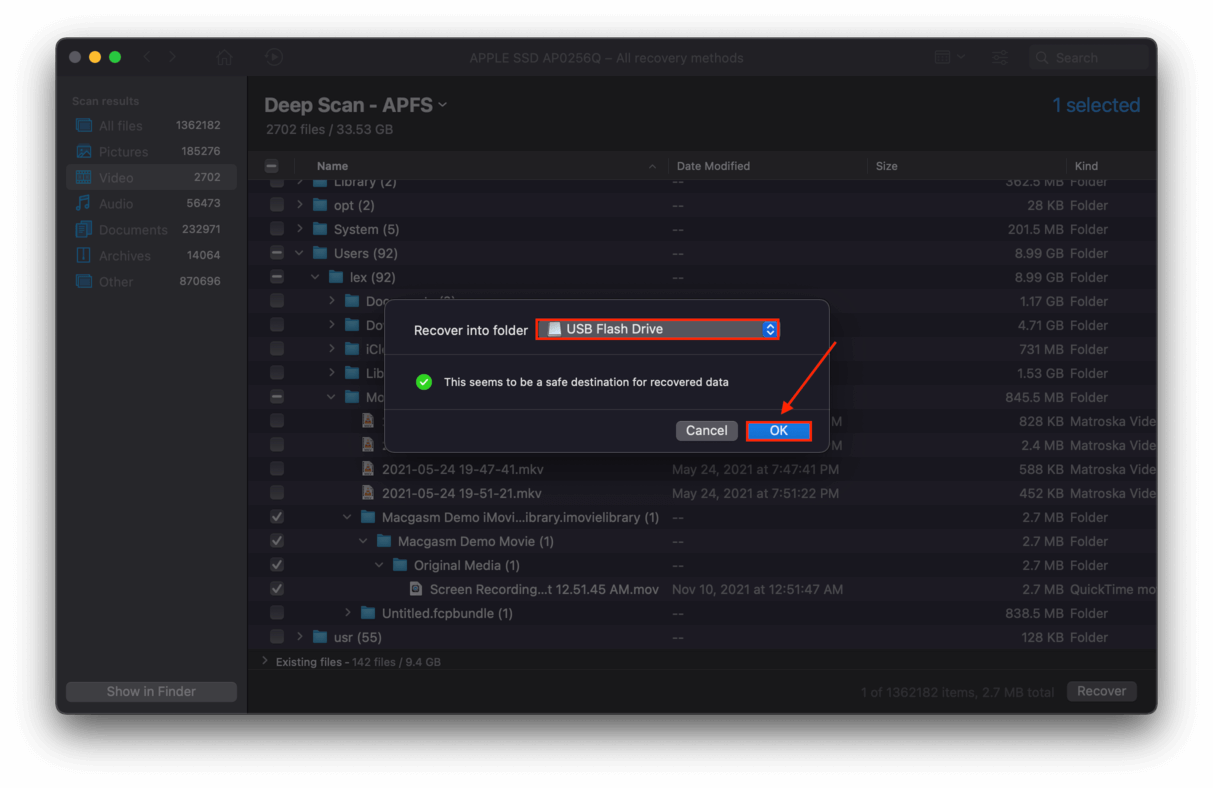Expand the usr (55) folder

(300, 637)
